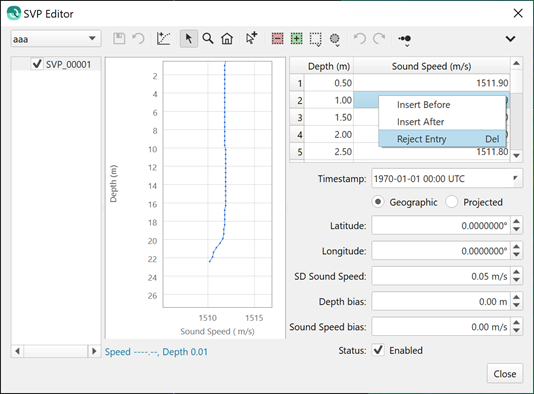Open the Timestamp dropdown arrow

(515, 178)
